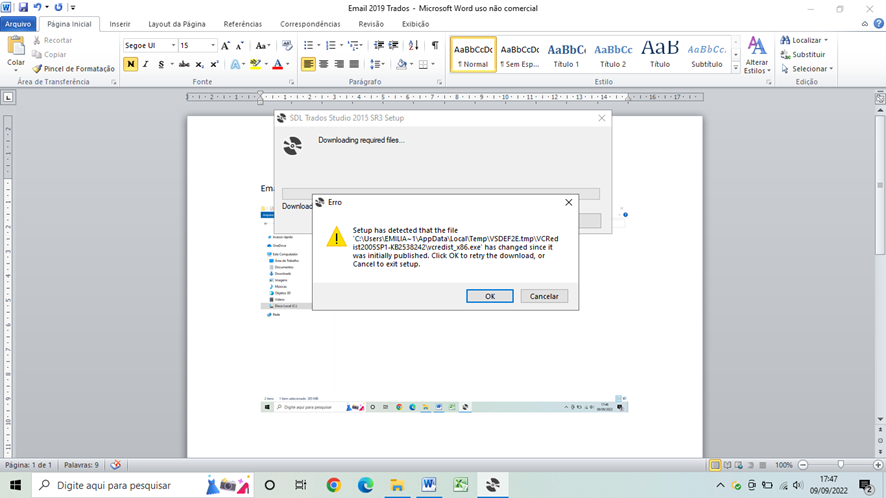Click Pincel de Formatação format painter
Viewport: 886px width, 498px height.
73,68
